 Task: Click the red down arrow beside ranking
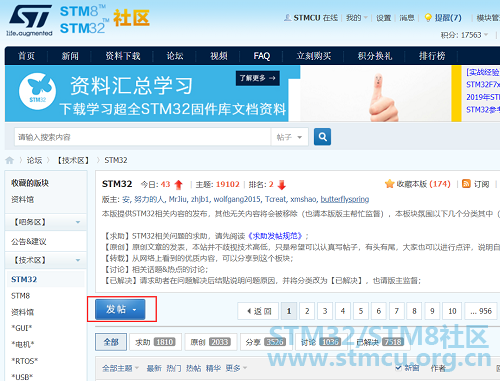pos(282,185)
